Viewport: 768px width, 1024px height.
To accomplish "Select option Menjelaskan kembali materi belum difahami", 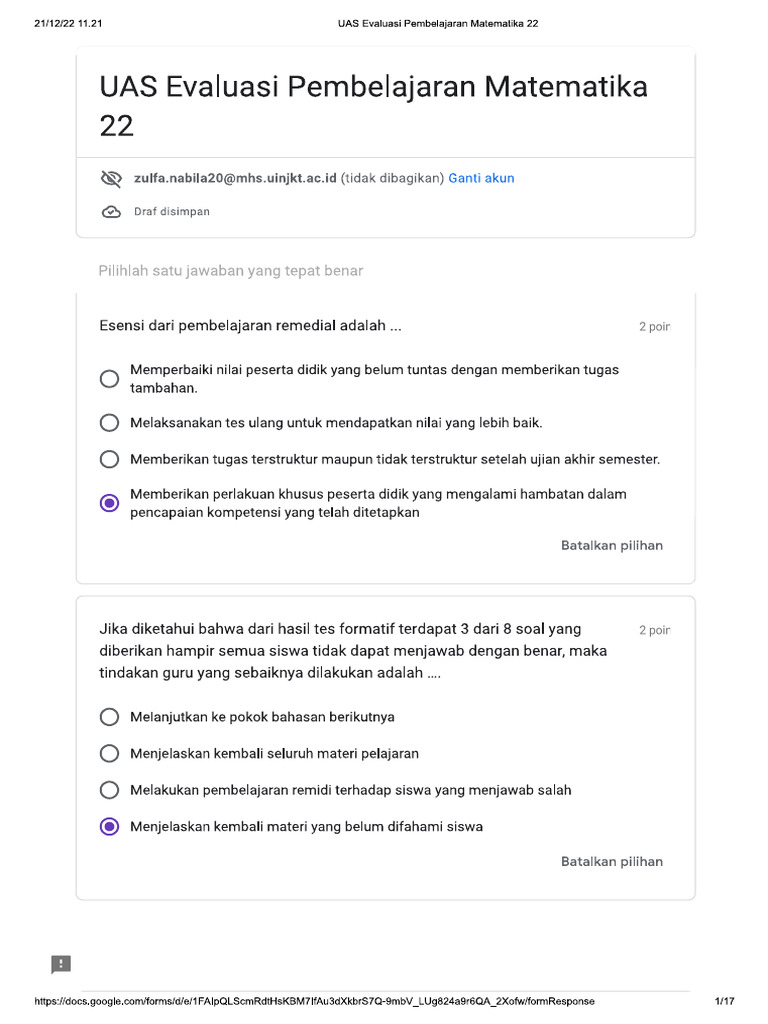I will [110, 827].
